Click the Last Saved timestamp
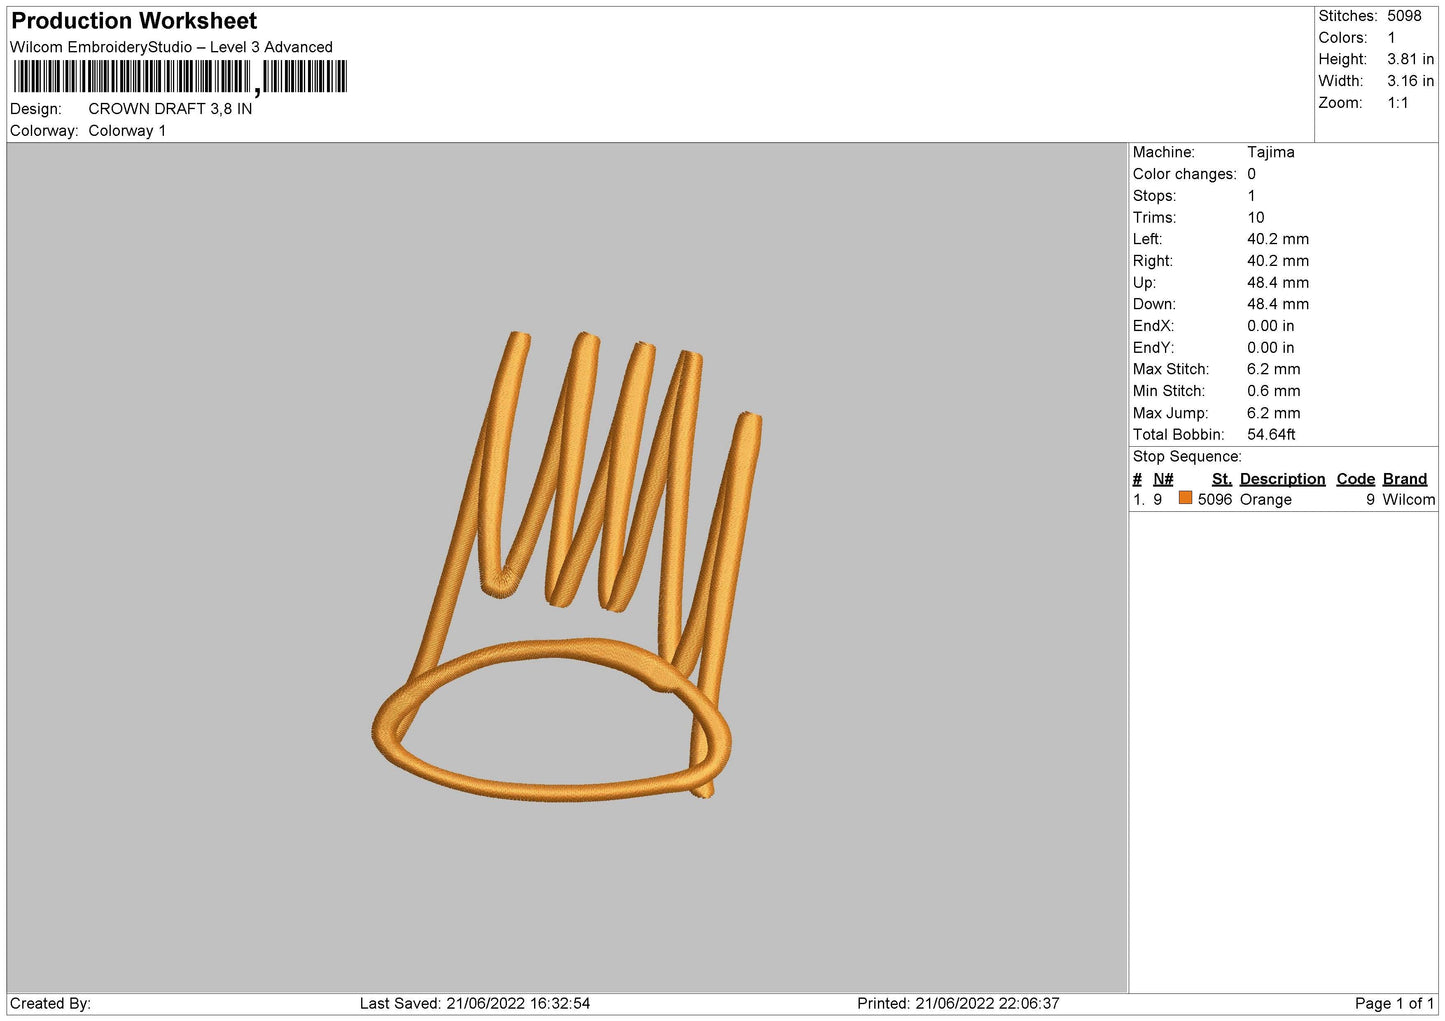 [x=475, y=1003]
